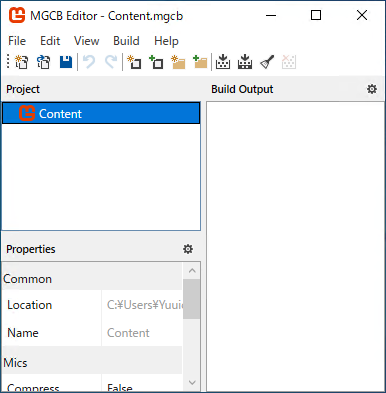The height and width of the screenshot is (393, 386).
Task: Open the Build menu
Action: click(126, 41)
